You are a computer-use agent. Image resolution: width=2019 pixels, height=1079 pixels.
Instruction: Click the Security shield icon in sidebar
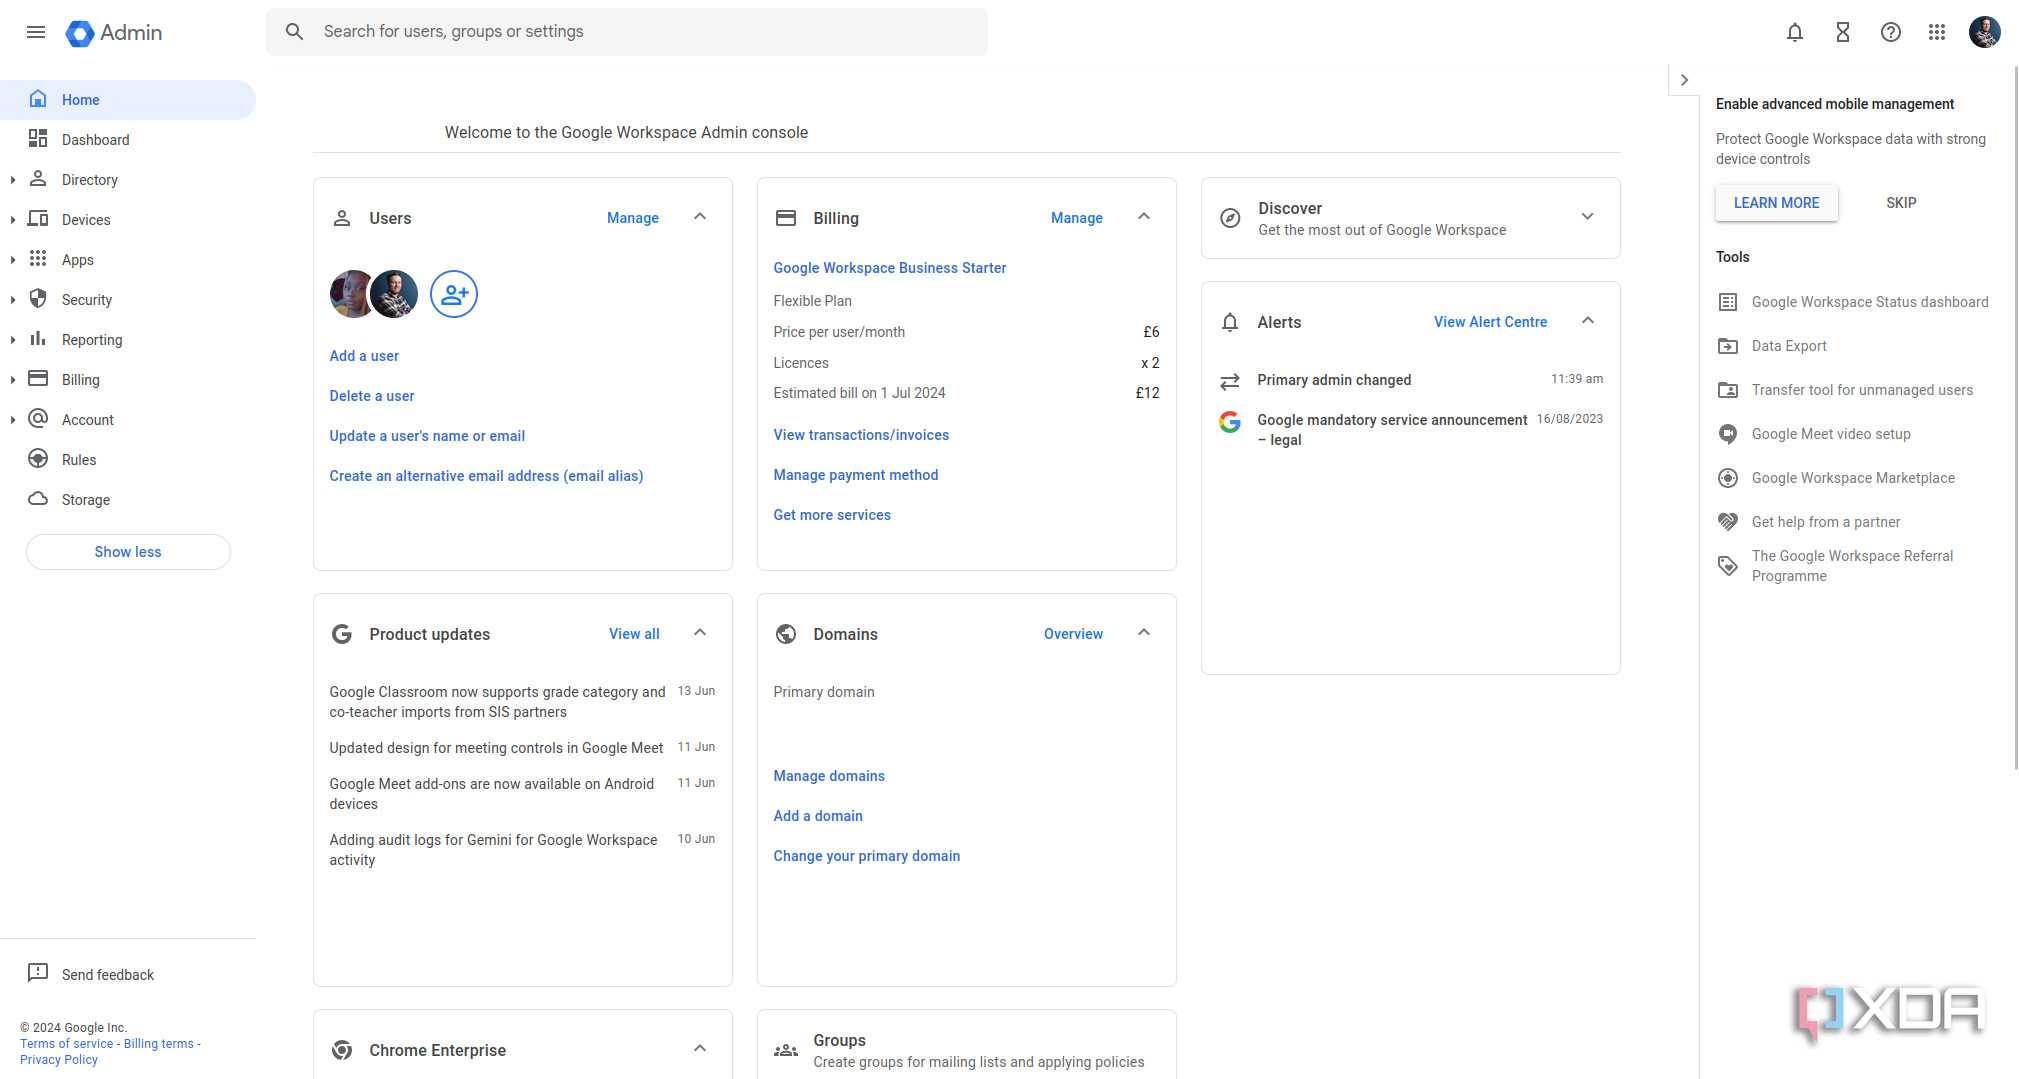tap(38, 299)
